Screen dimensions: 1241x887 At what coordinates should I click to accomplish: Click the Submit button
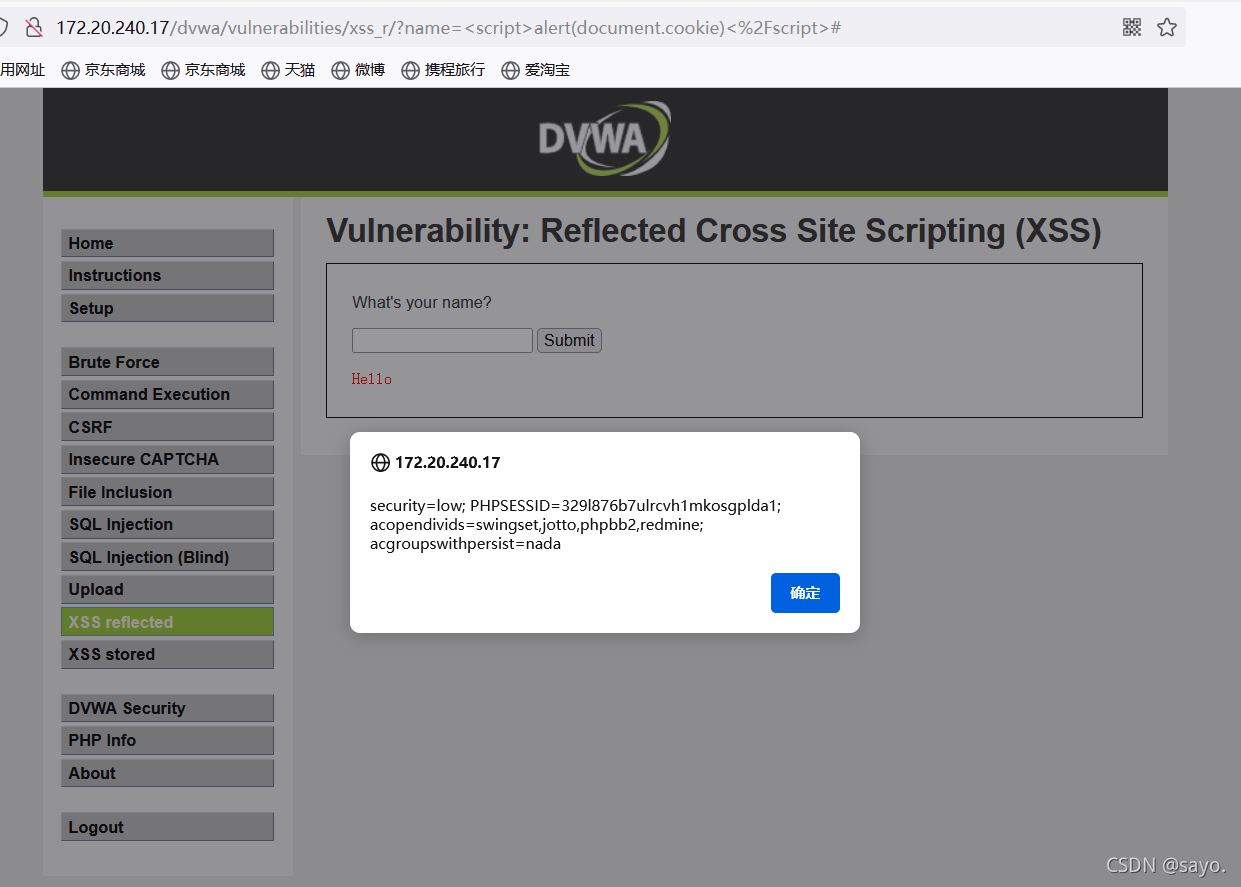tap(569, 340)
